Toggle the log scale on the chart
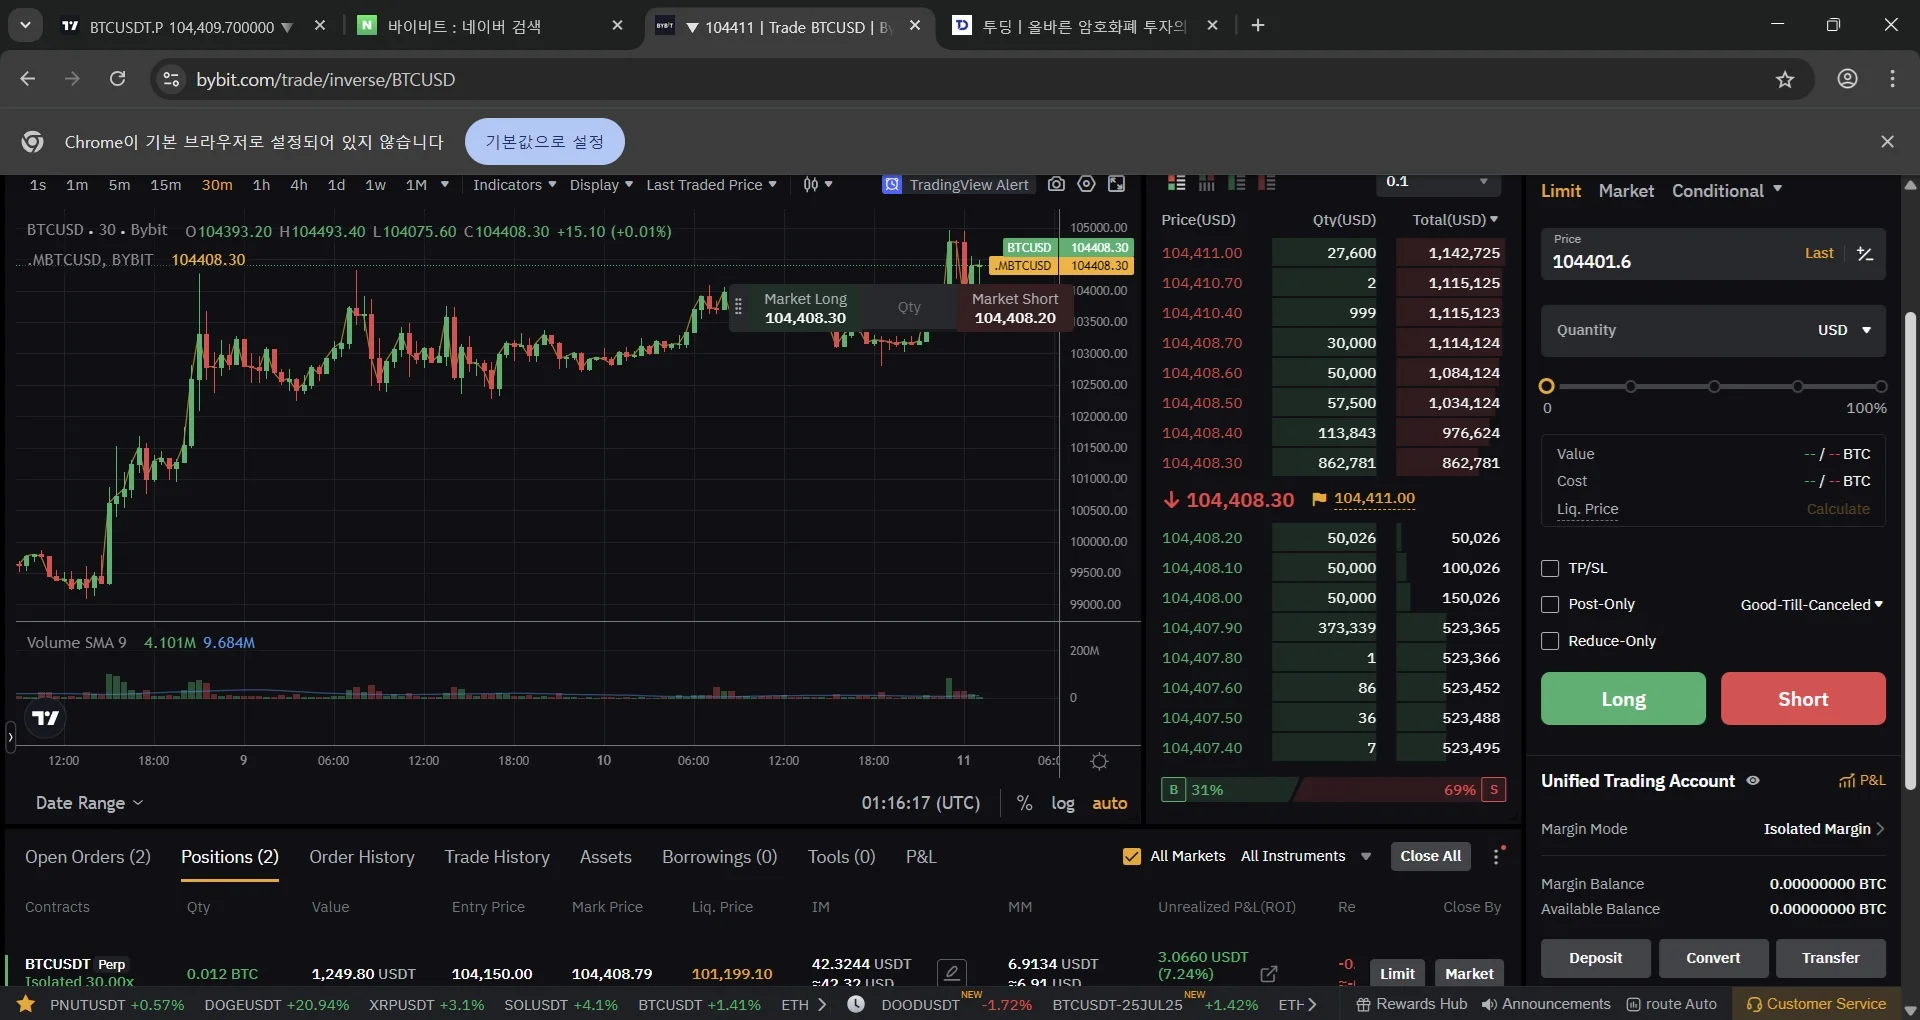This screenshot has height=1020, width=1920. coord(1063,803)
